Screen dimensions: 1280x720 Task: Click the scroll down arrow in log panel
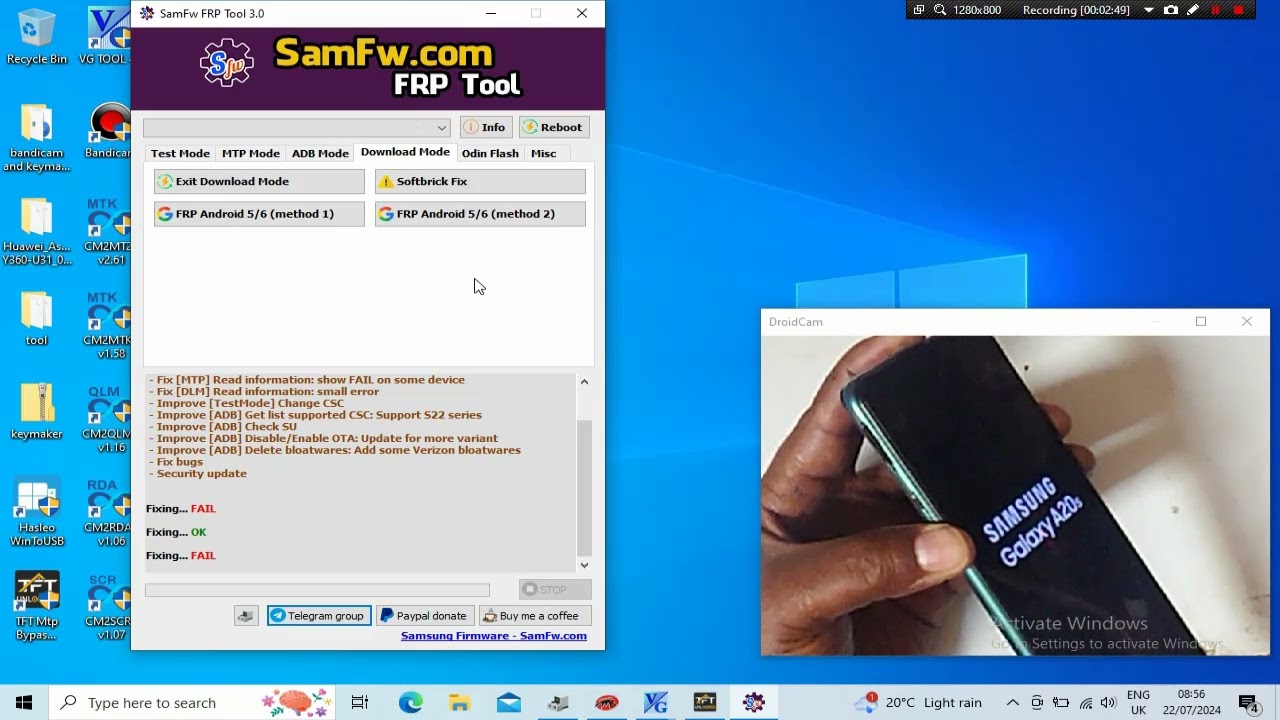point(585,565)
